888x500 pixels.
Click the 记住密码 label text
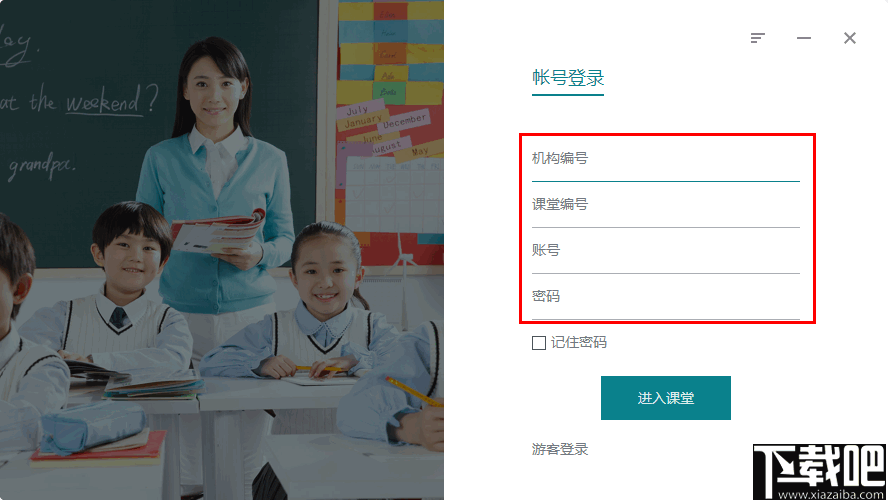578,342
